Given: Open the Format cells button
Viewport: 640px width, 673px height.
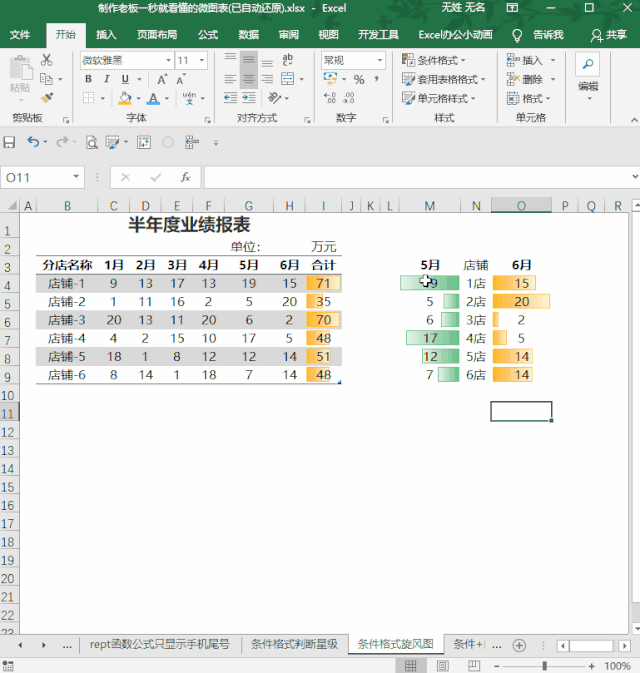Looking at the screenshot, I should [x=528, y=98].
